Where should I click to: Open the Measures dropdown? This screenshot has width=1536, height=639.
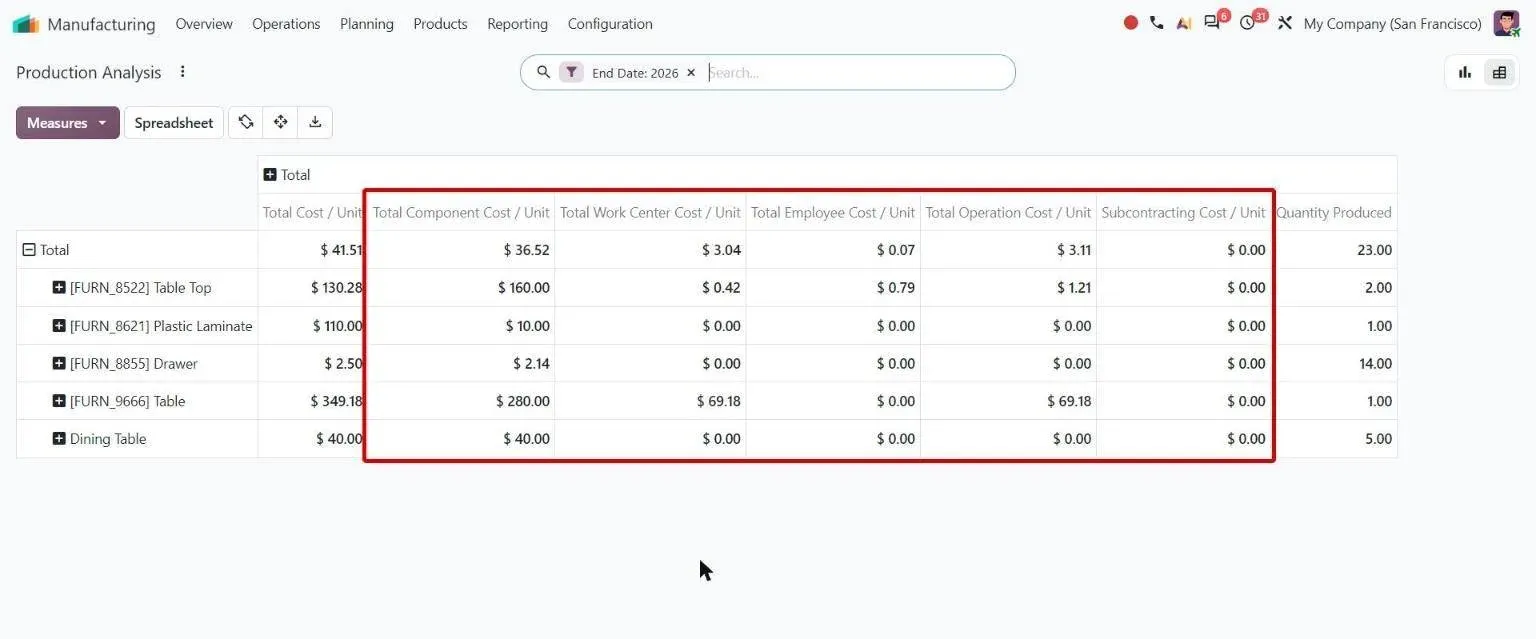(x=67, y=123)
